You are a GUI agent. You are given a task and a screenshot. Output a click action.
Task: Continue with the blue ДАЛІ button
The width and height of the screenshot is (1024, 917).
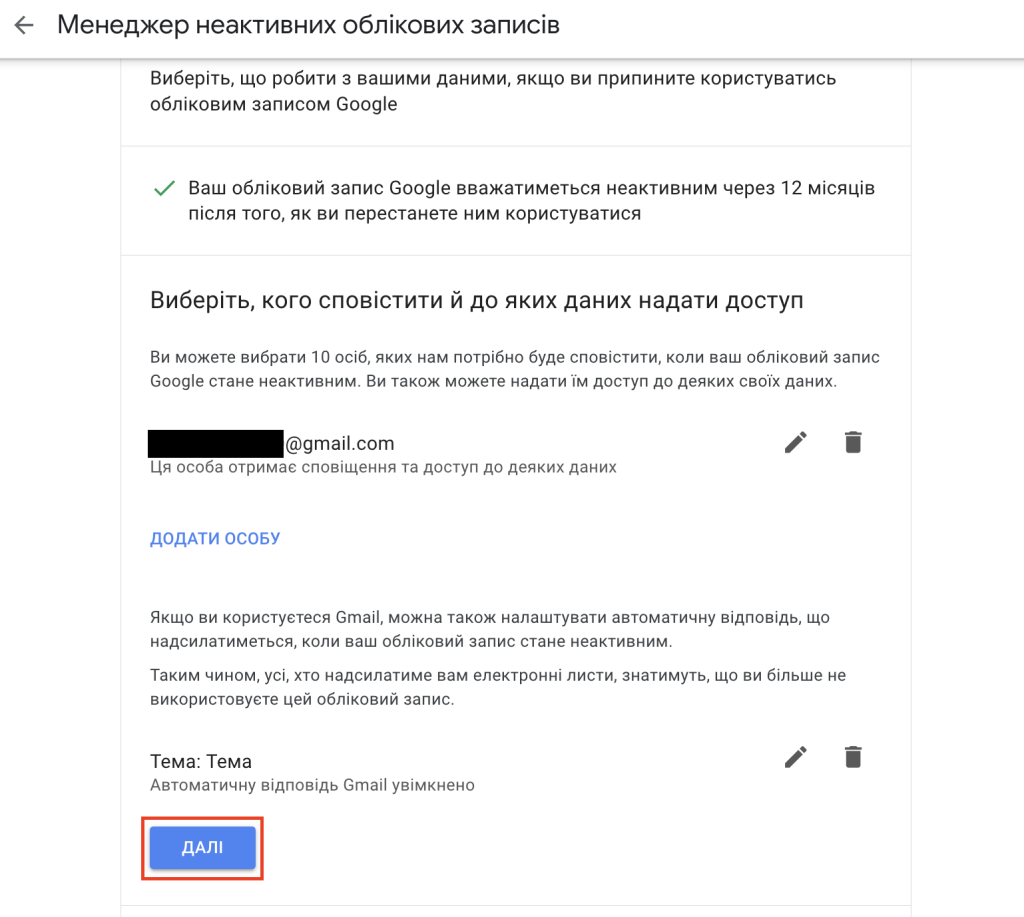click(x=202, y=847)
